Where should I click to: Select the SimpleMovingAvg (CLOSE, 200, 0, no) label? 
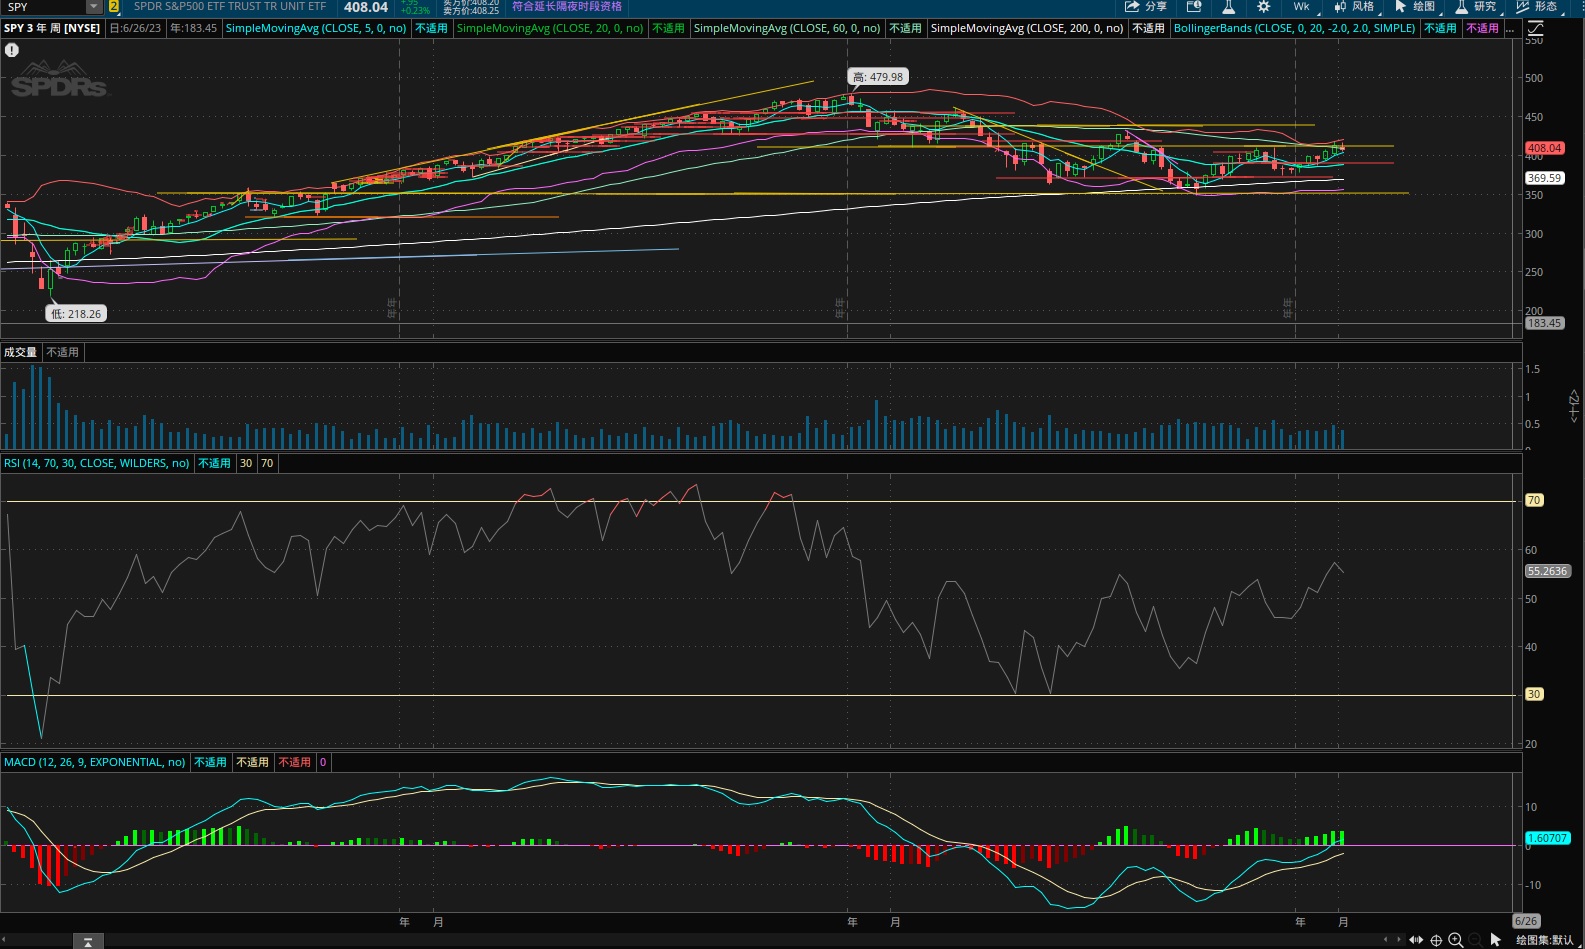[1027, 28]
